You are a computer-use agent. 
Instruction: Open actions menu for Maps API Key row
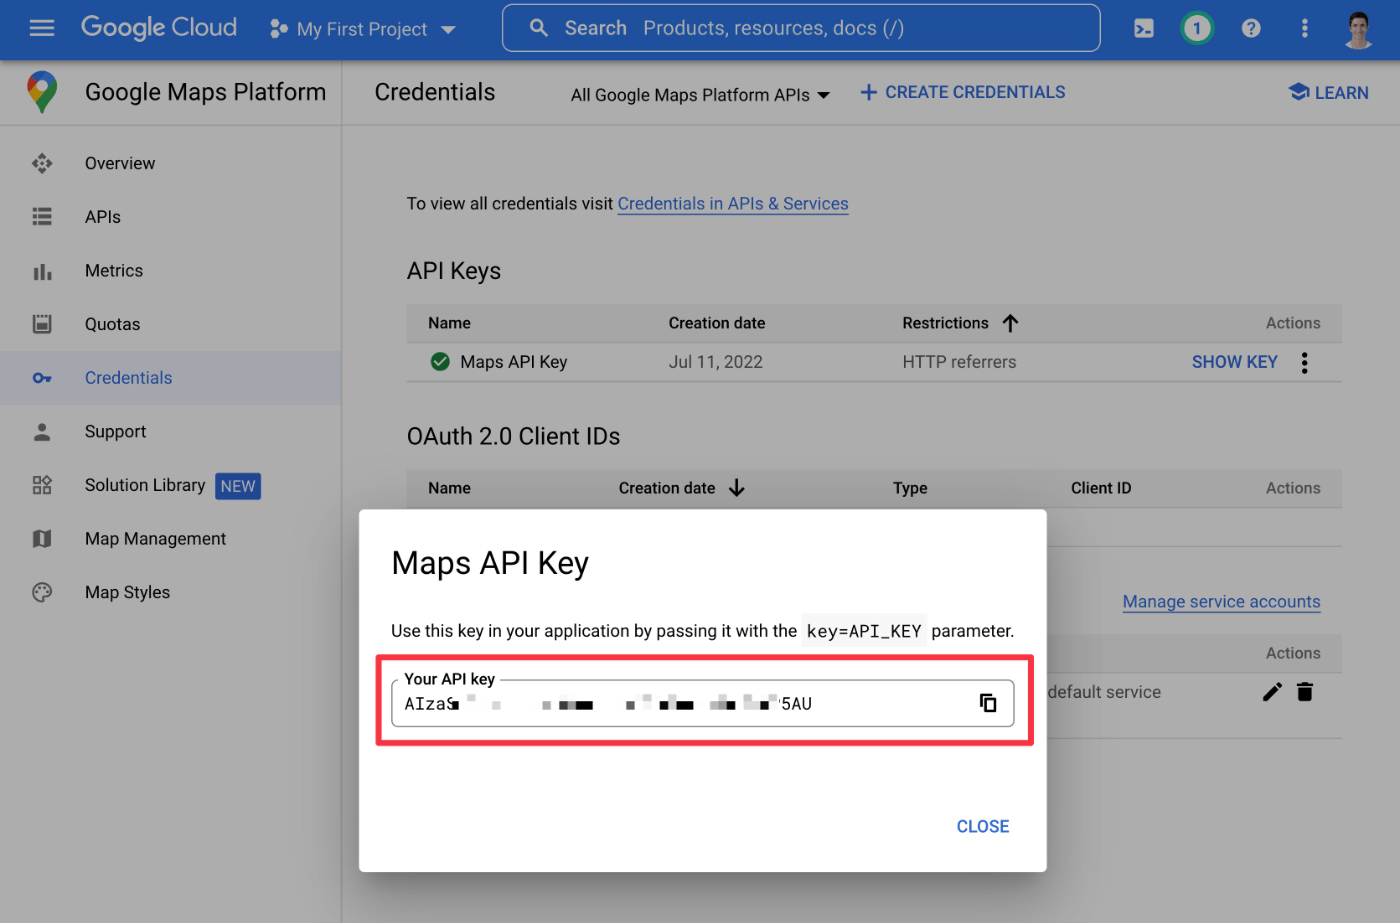1304,362
